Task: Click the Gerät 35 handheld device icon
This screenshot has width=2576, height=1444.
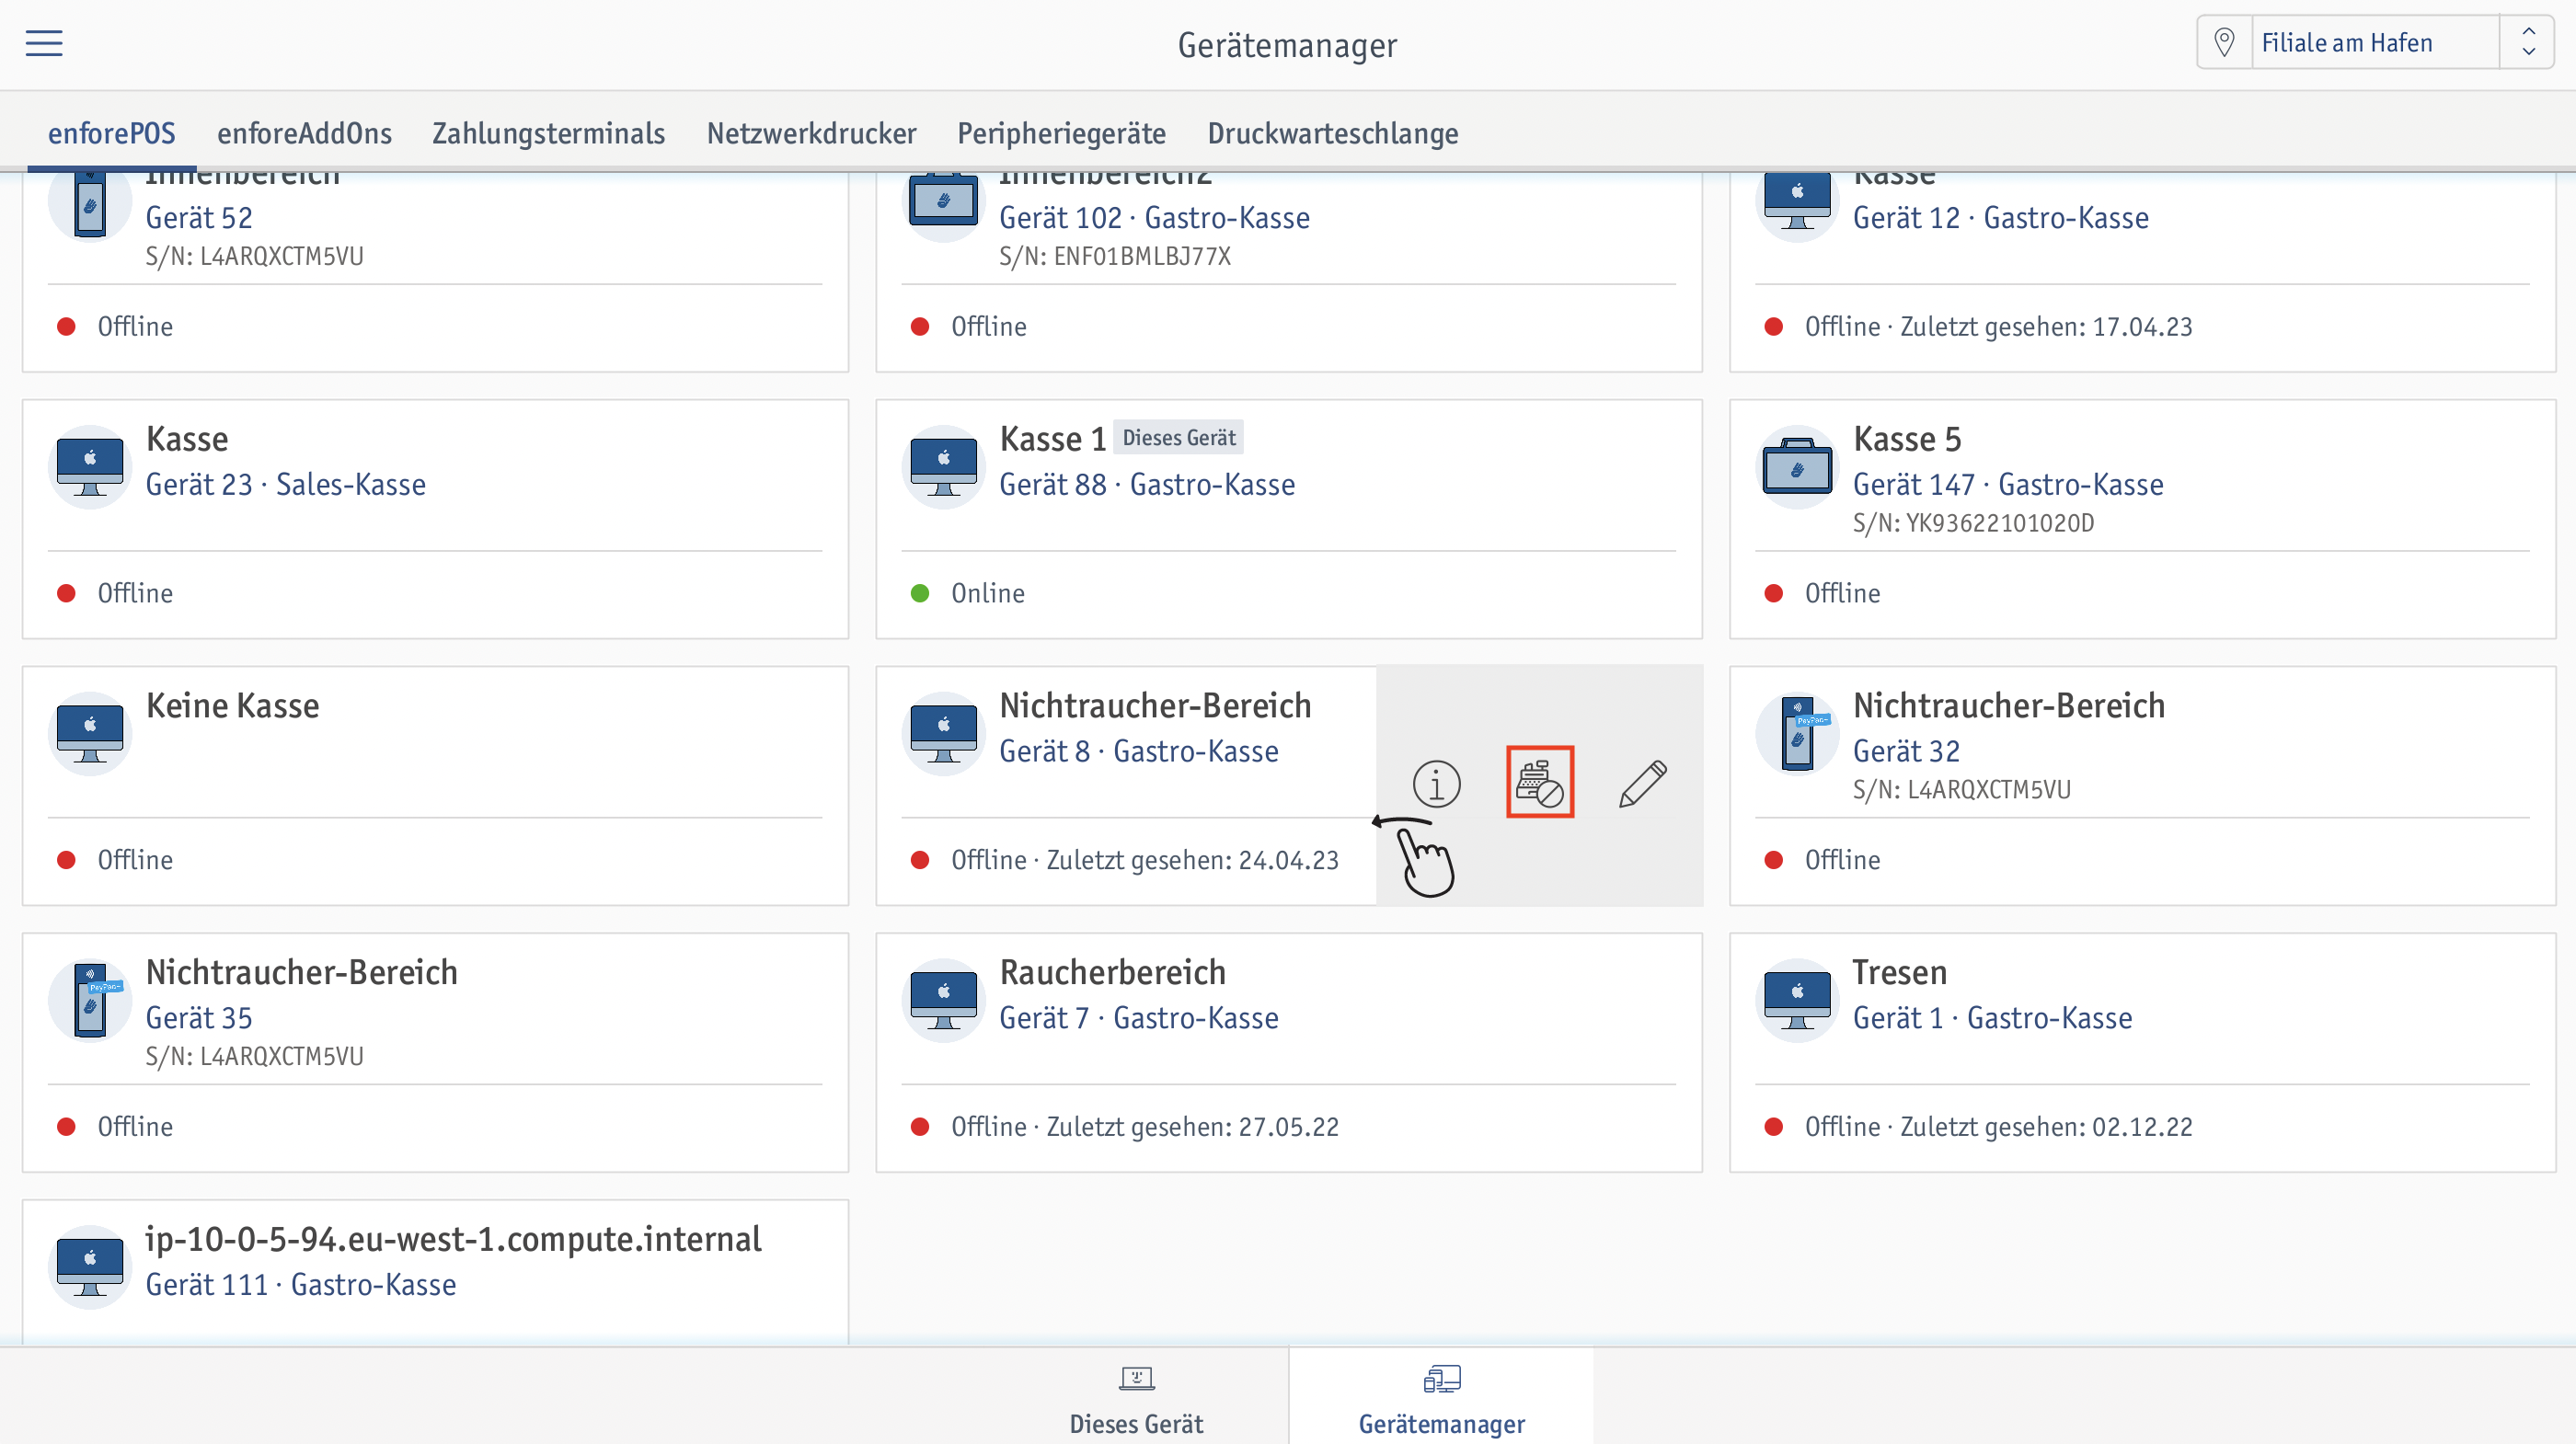Action: point(90,1001)
